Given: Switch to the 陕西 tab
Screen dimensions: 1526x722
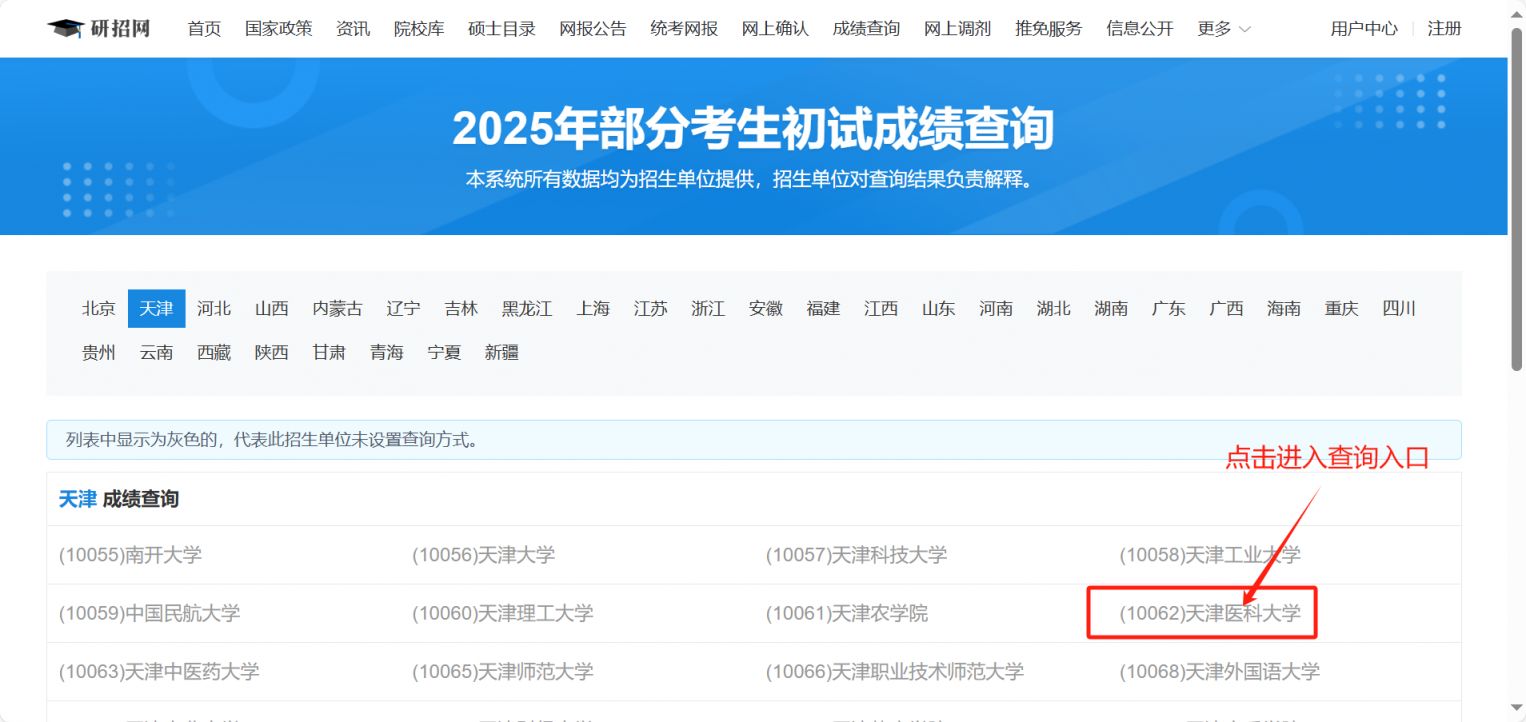Looking at the screenshot, I should [x=272, y=353].
